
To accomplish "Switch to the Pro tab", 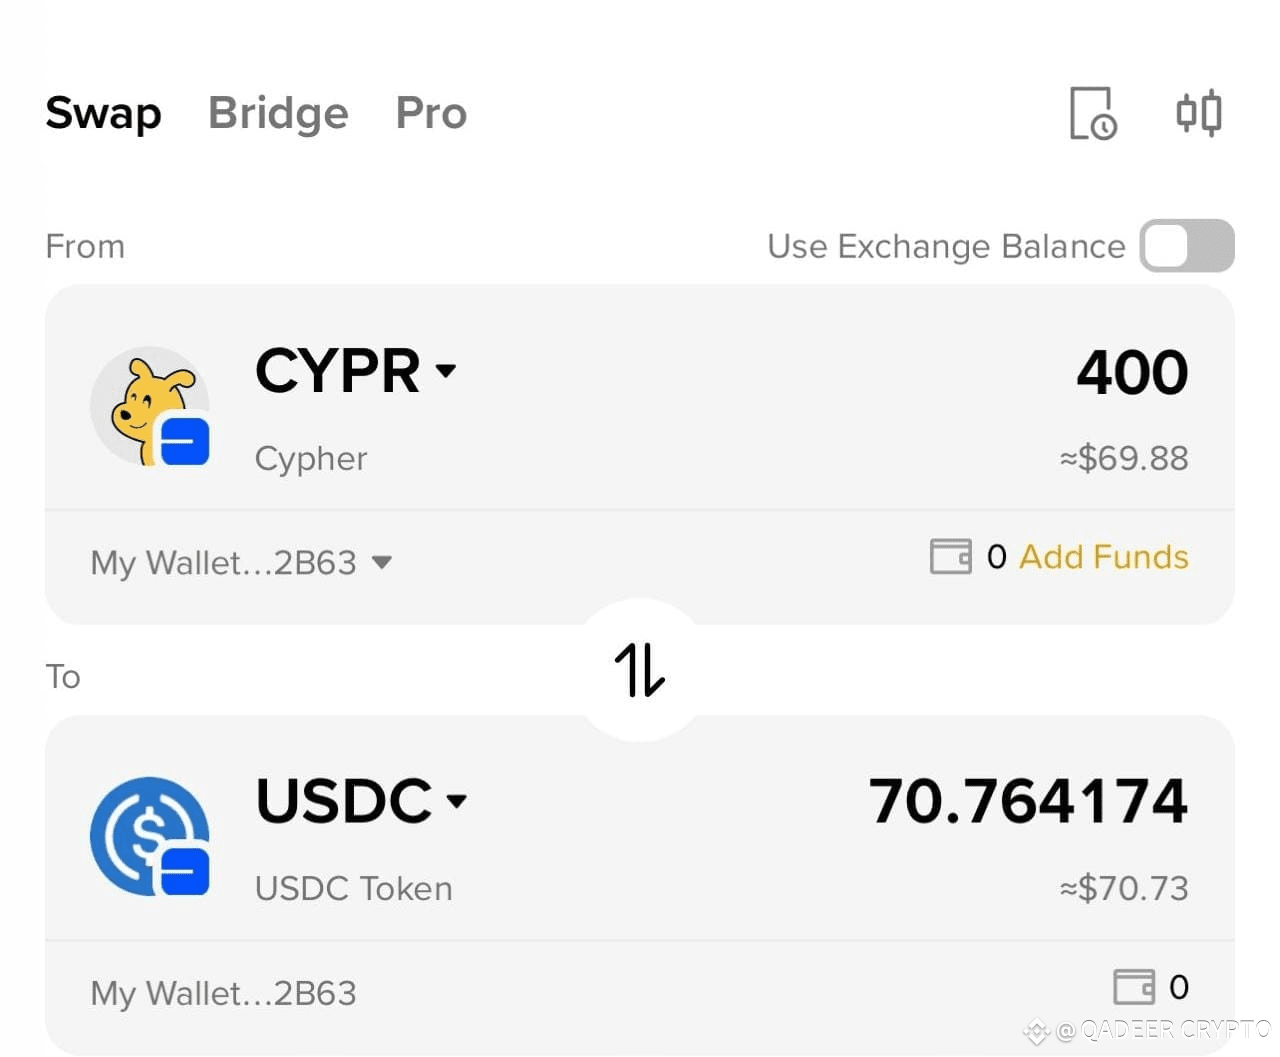I will pos(431,113).
